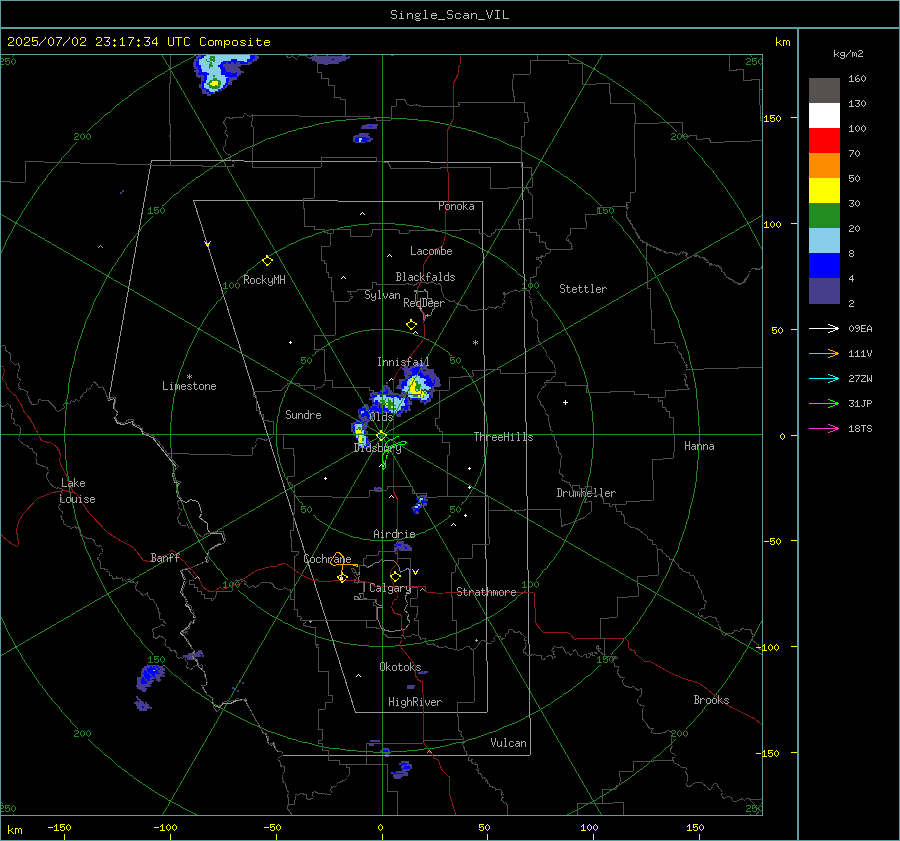Image resolution: width=900 pixels, height=841 pixels.
Task: Click the Limestone label
Action: click(x=189, y=386)
